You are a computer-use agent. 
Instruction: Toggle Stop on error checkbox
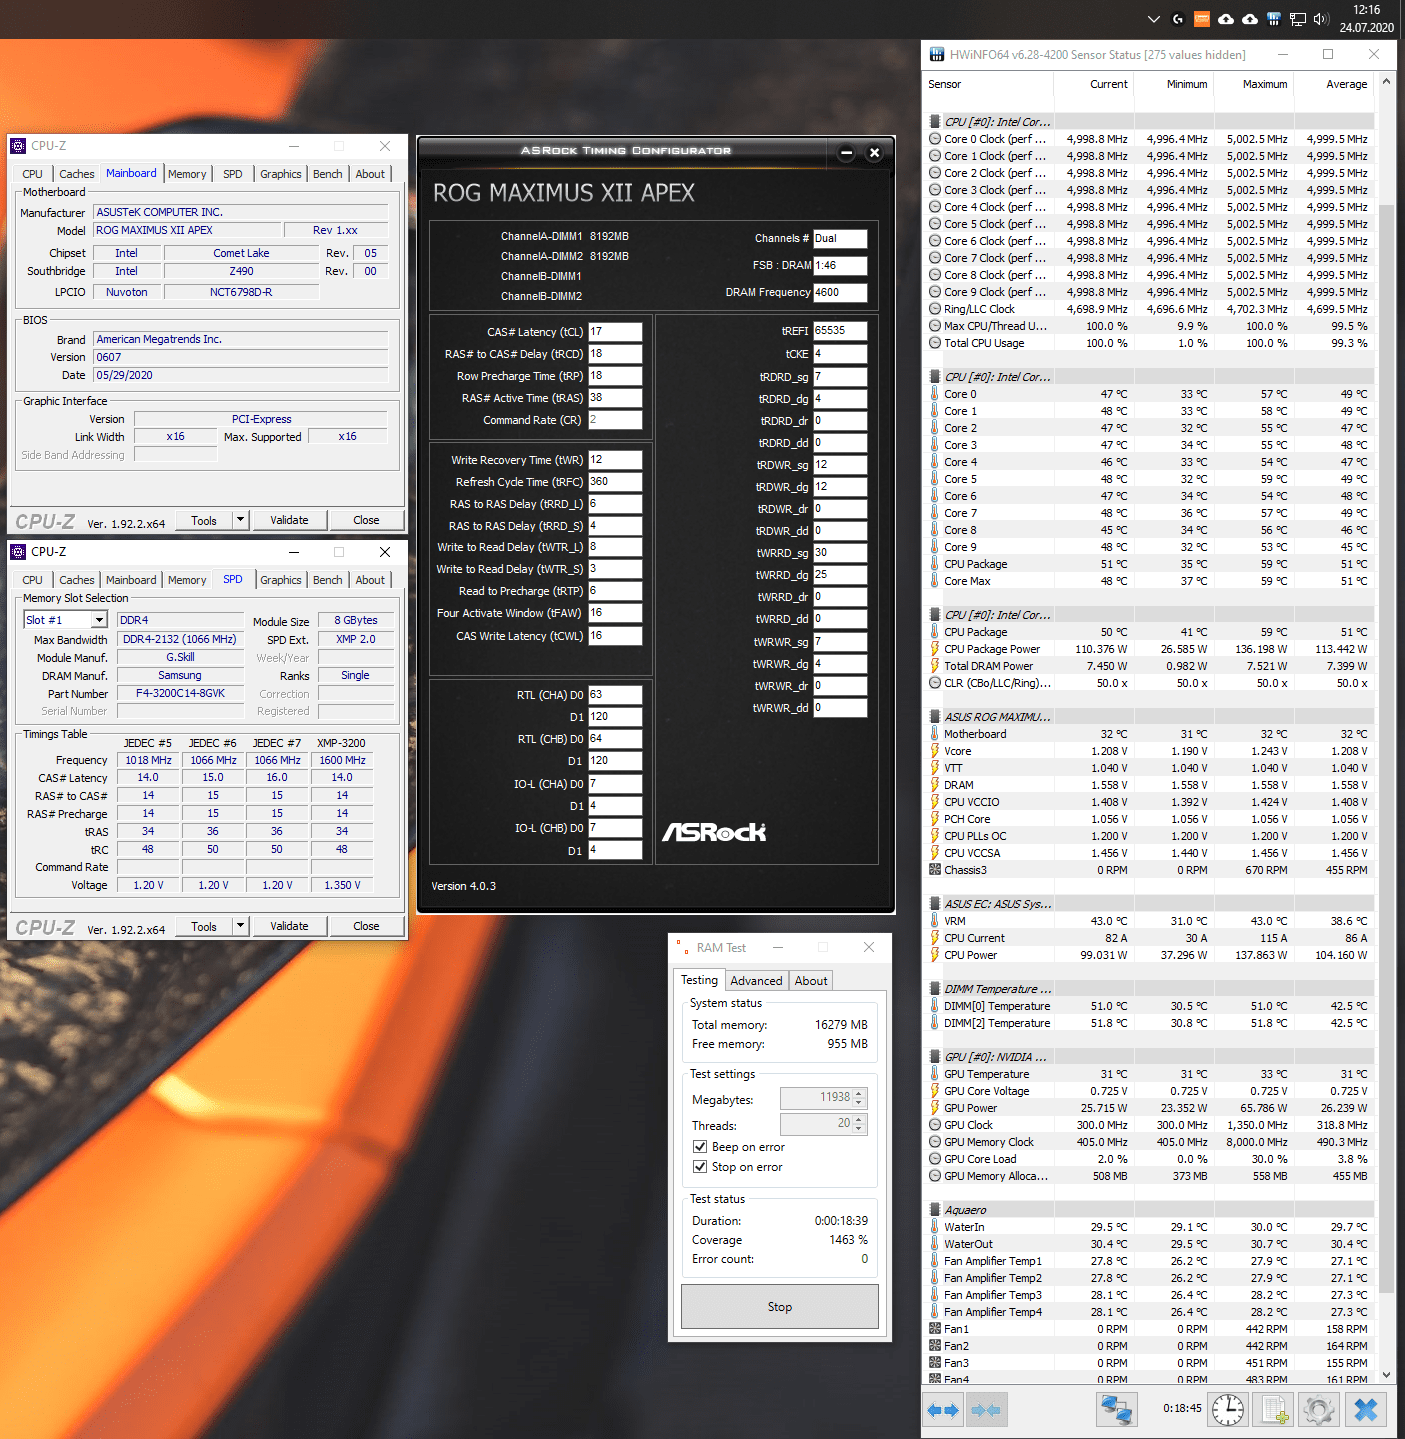coord(700,1167)
